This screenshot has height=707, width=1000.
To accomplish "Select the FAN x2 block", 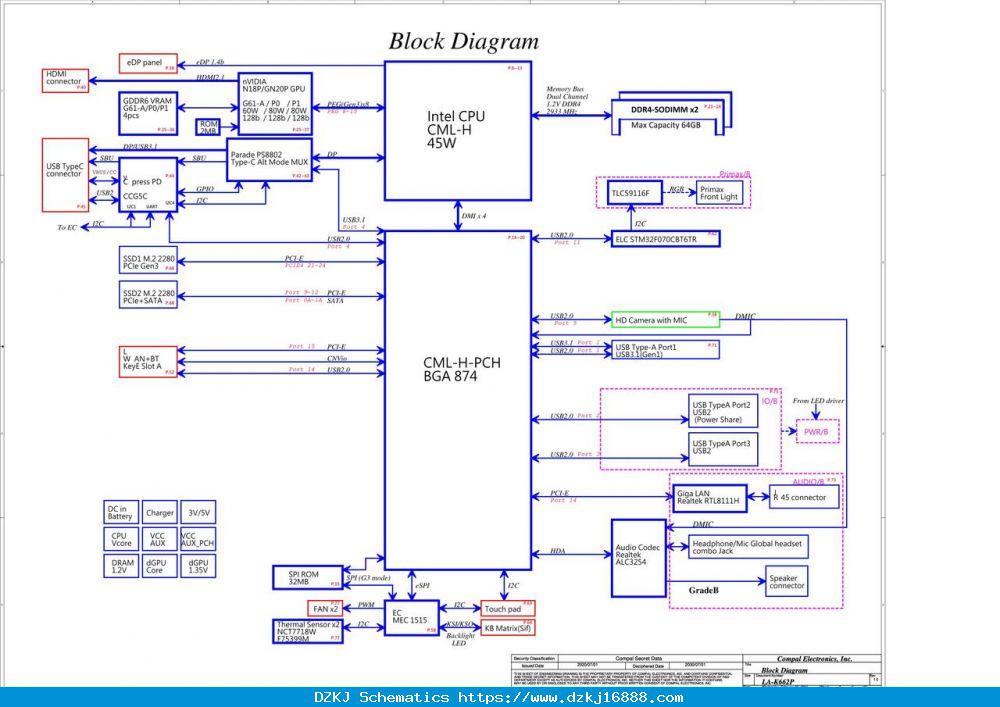I will tap(325, 608).
